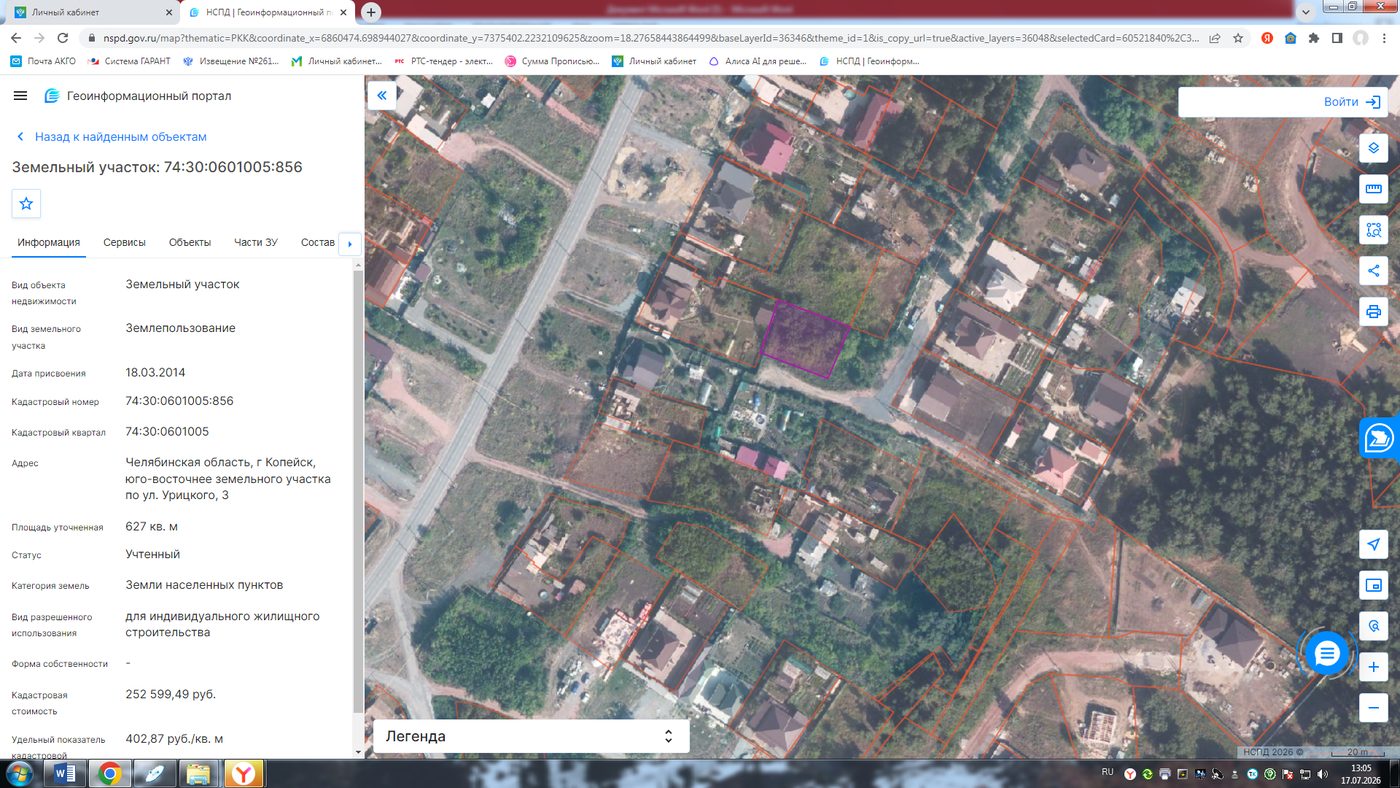The width and height of the screenshot is (1400, 788).
Task: Center the map on my location
Action: point(1374,544)
